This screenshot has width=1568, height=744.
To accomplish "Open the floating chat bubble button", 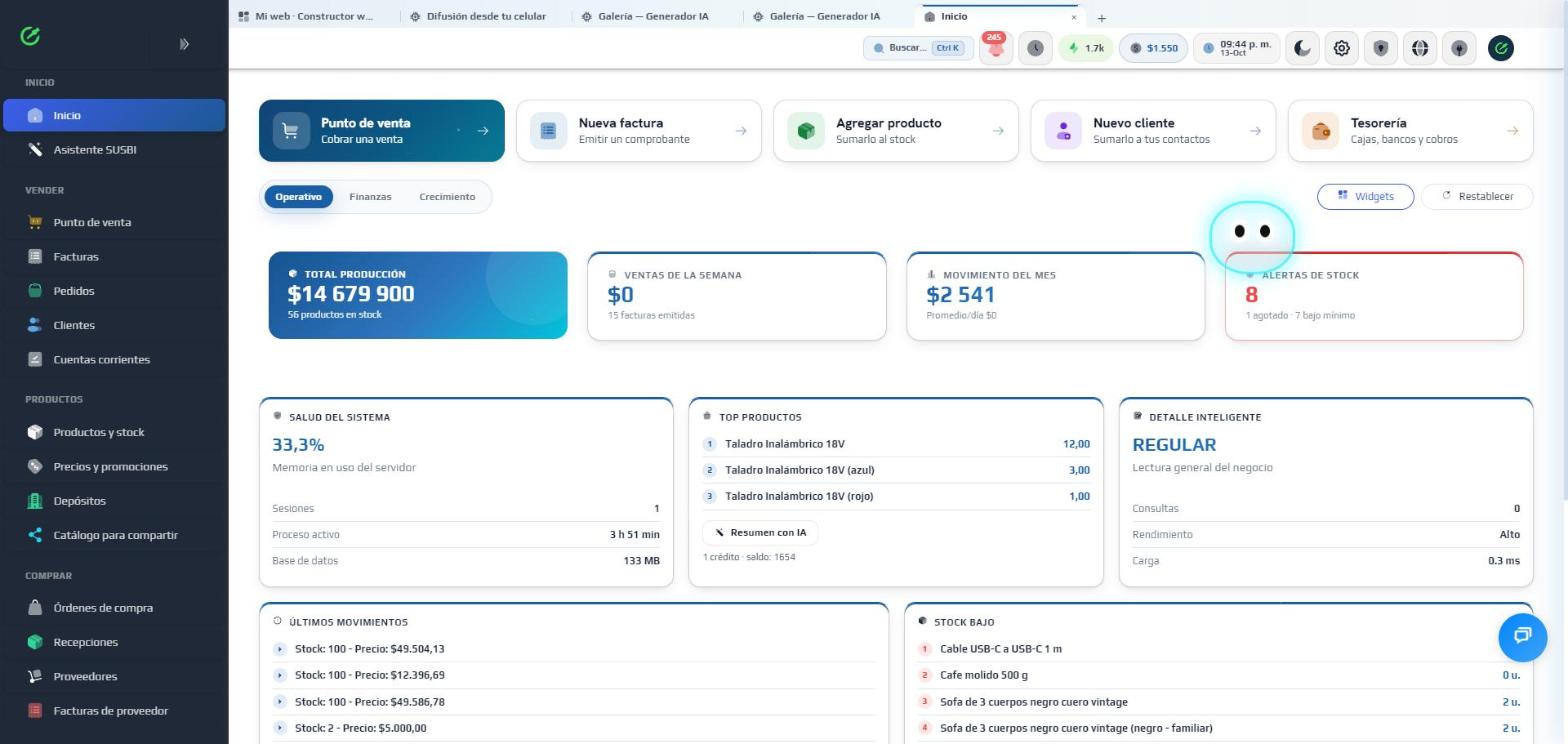I will coord(1522,637).
